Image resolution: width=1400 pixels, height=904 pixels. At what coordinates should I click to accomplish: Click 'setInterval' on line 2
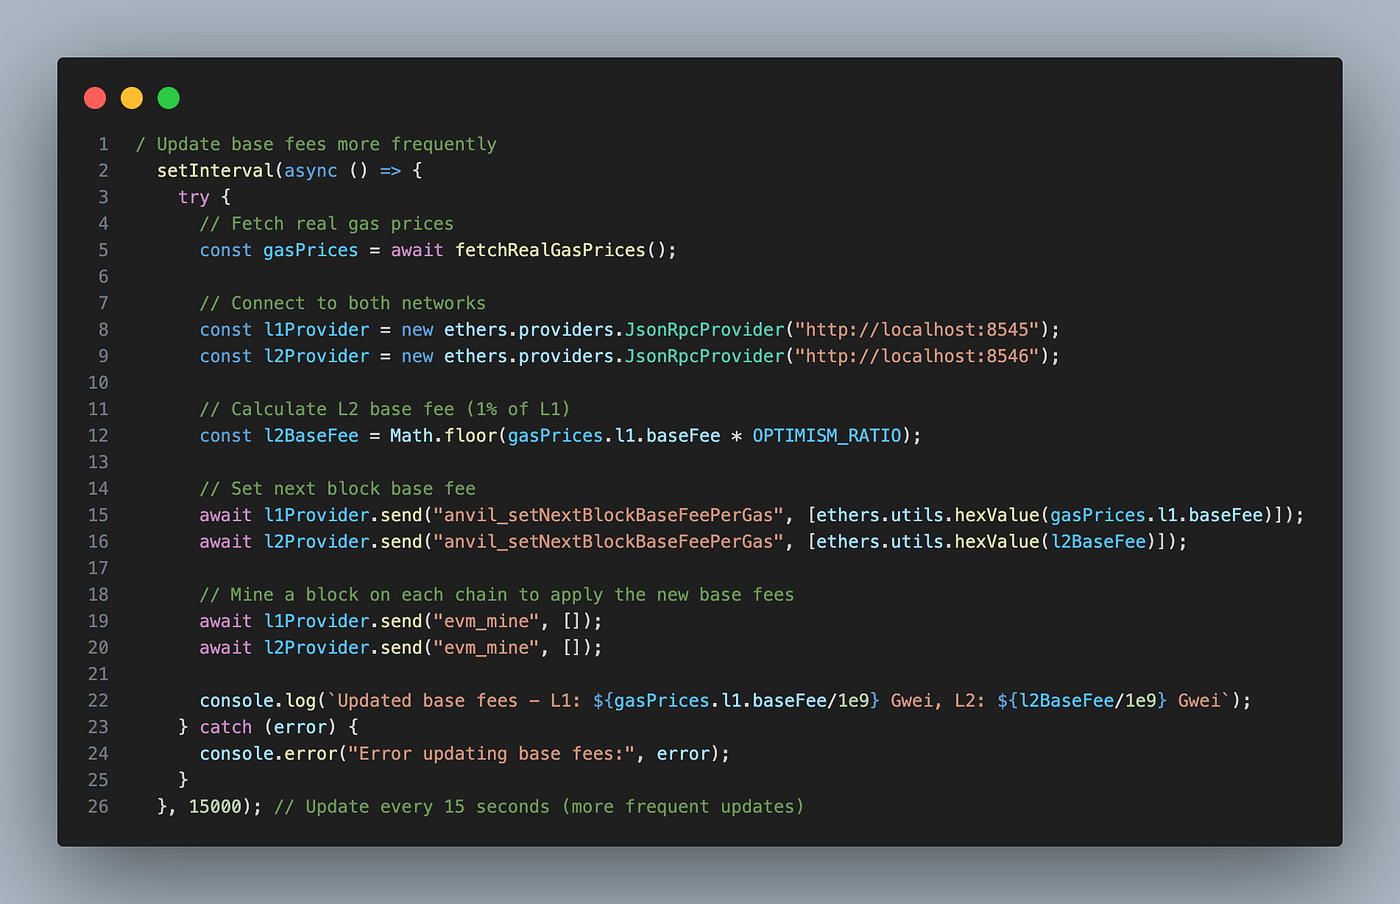215,171
